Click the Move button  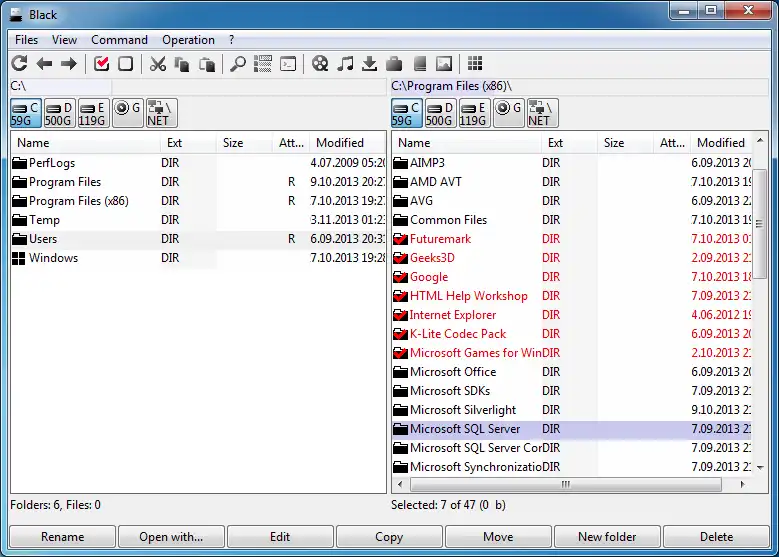pyautogui.click(x=498, y=537)
